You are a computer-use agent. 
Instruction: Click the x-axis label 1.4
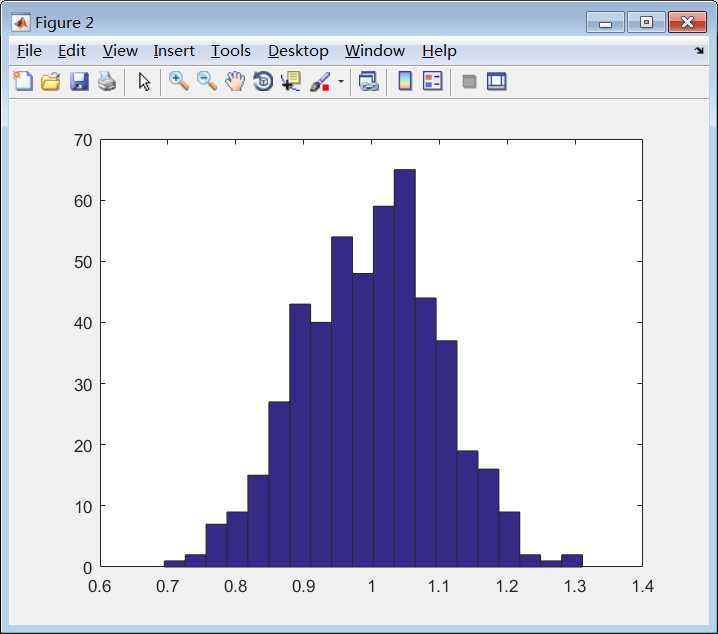point(642,586)
